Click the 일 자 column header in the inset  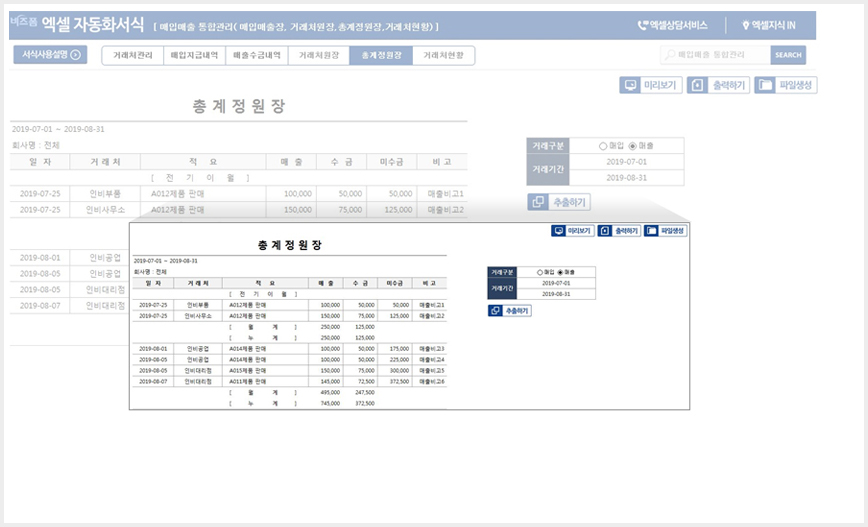pyautogui.click(x=153, y=283)
